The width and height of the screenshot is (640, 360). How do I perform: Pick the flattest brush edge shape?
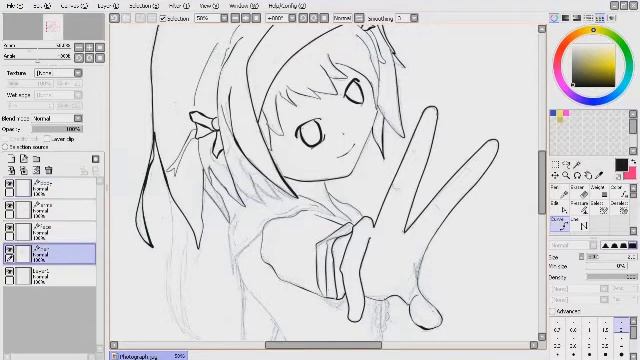[x=632, y=245]
